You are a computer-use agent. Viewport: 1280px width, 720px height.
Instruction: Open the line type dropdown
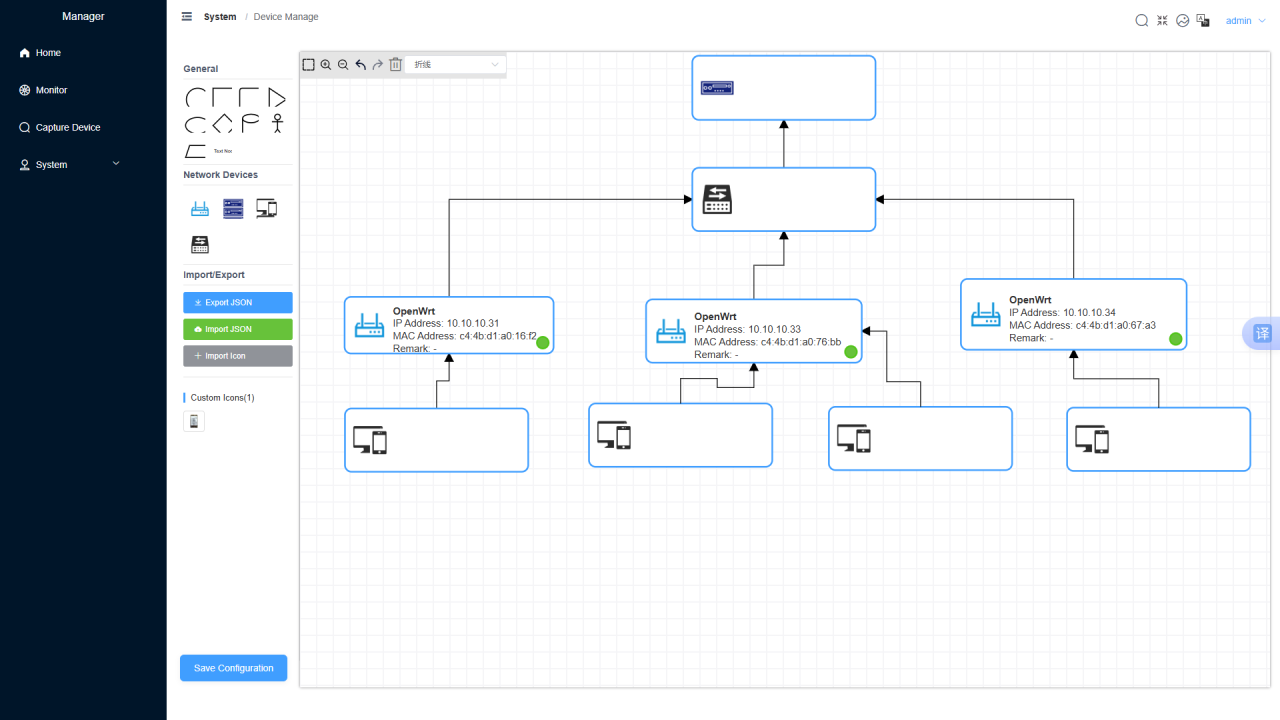456,65
